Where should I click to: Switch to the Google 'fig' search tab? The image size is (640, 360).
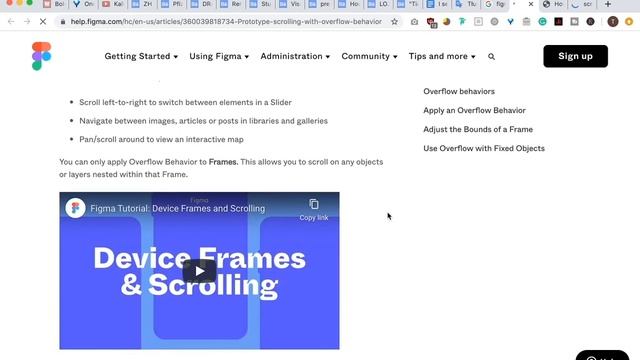click(x=495, y=4)
